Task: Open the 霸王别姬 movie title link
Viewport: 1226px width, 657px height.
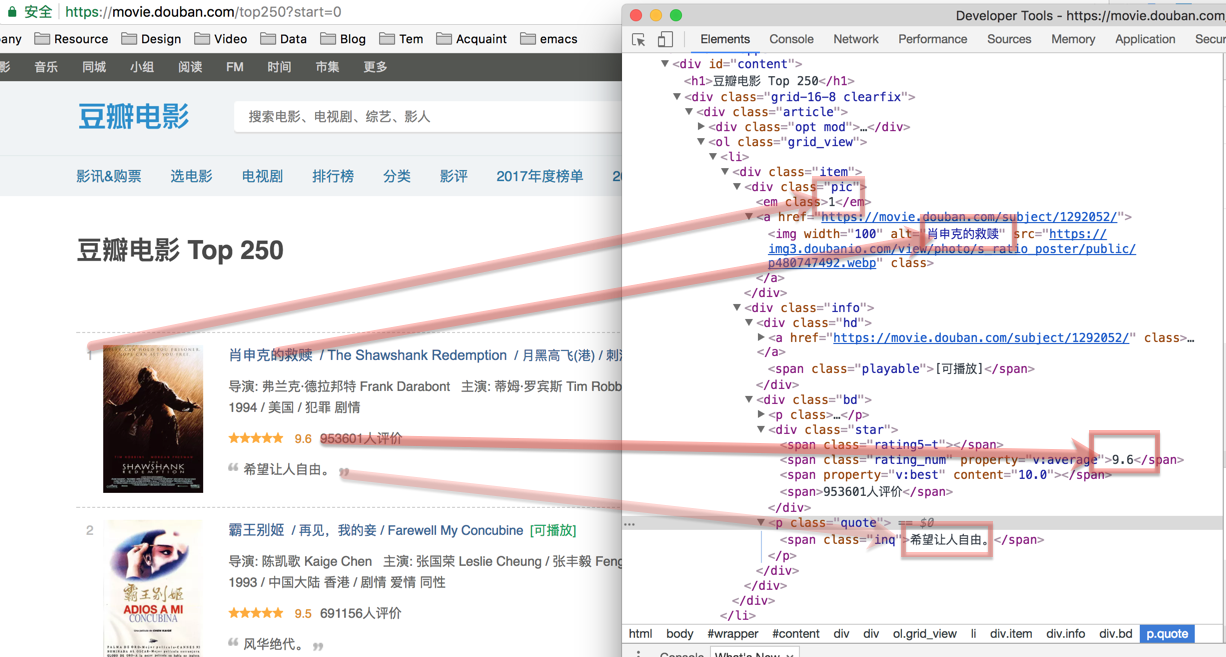Action: 256,530
